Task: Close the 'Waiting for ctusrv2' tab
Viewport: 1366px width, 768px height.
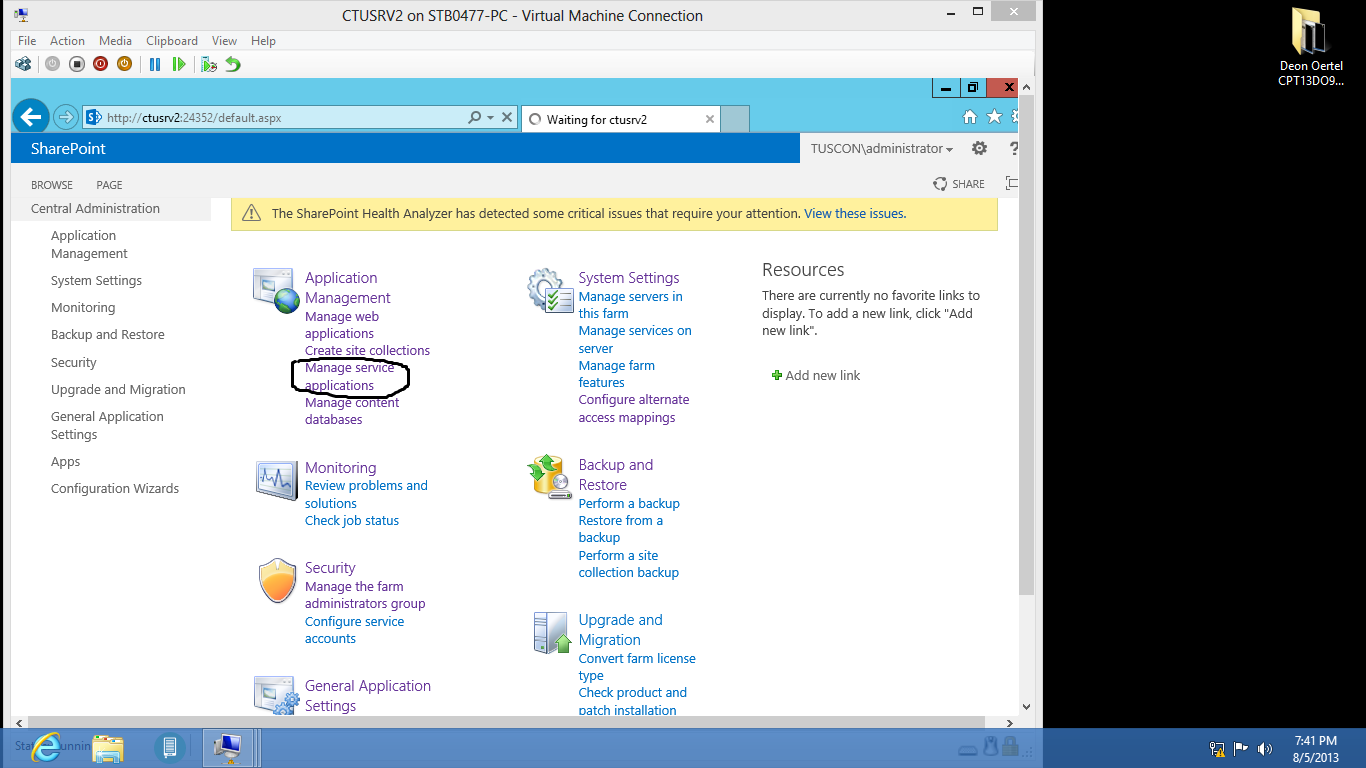Action: click(x=710, y=119)
